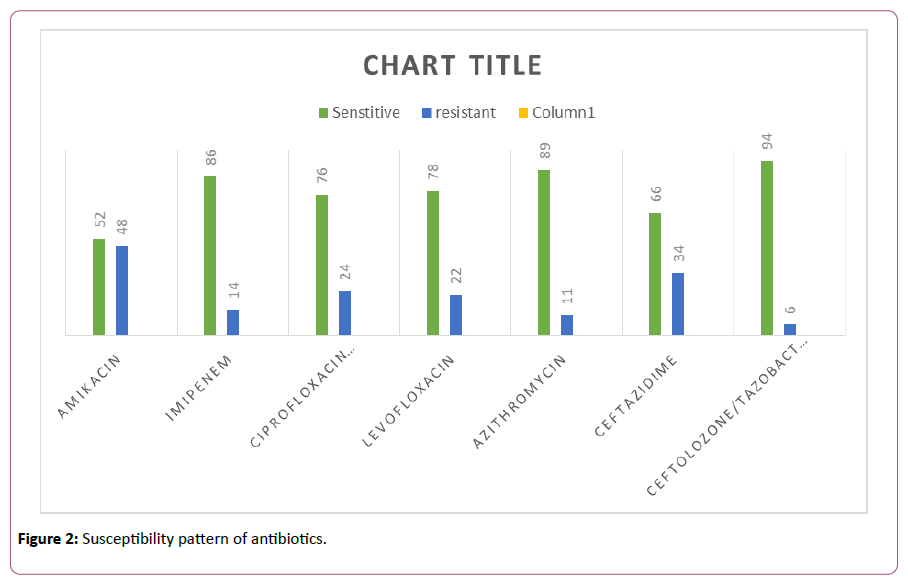Click the green Senstitive legend swatch
The image size is (908, 581).
[x=323, y=113]
